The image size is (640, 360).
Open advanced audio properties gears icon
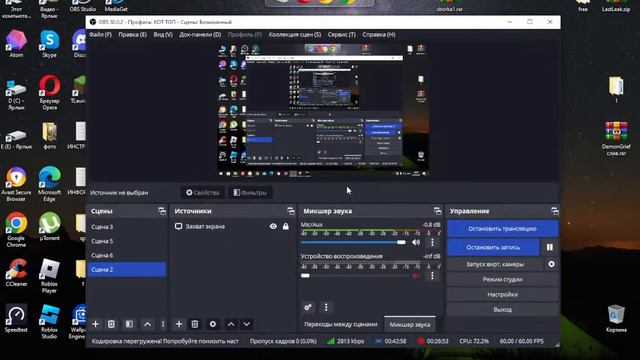coord(308,307)
